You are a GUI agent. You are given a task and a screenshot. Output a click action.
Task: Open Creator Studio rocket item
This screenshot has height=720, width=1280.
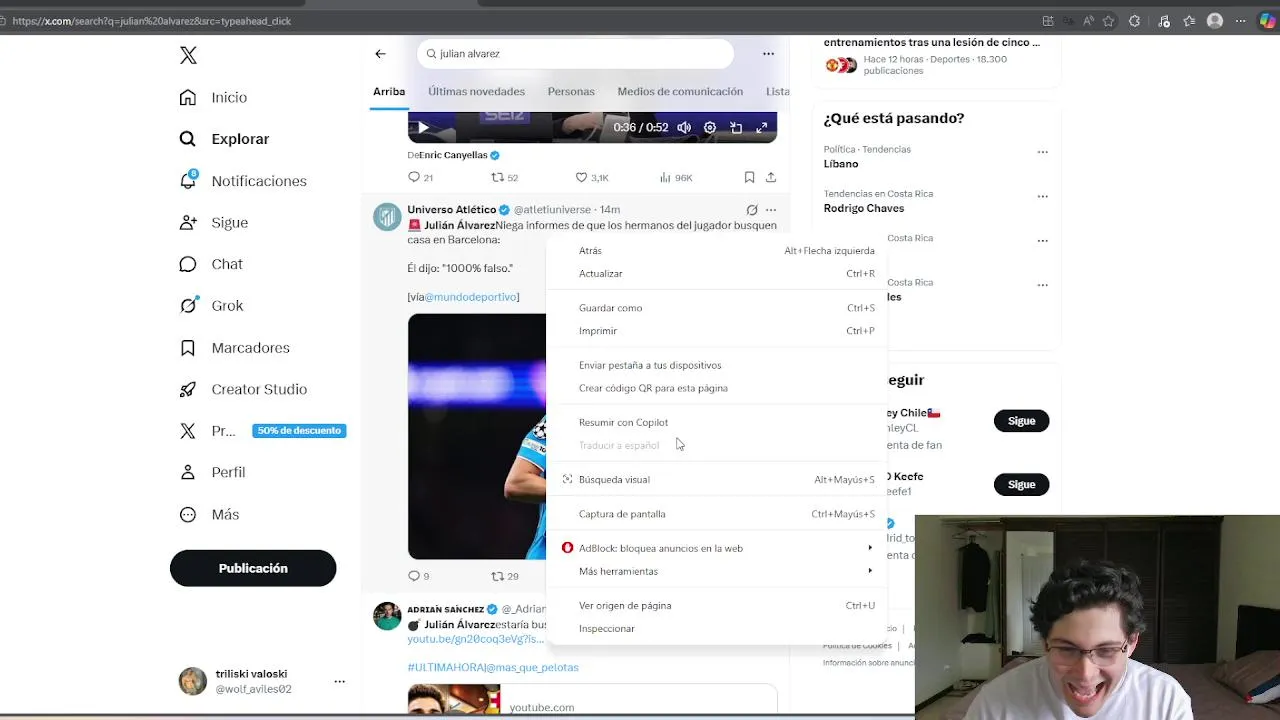coord(243,389)
